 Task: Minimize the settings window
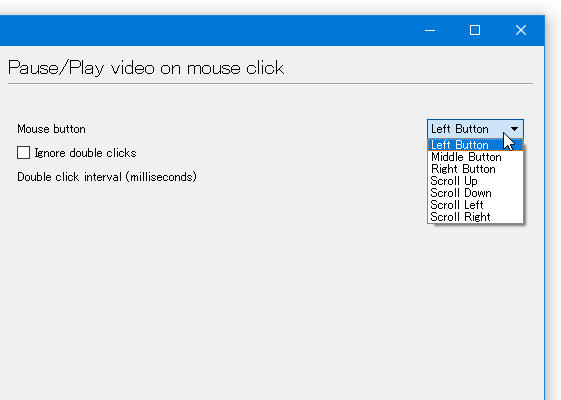430,30
